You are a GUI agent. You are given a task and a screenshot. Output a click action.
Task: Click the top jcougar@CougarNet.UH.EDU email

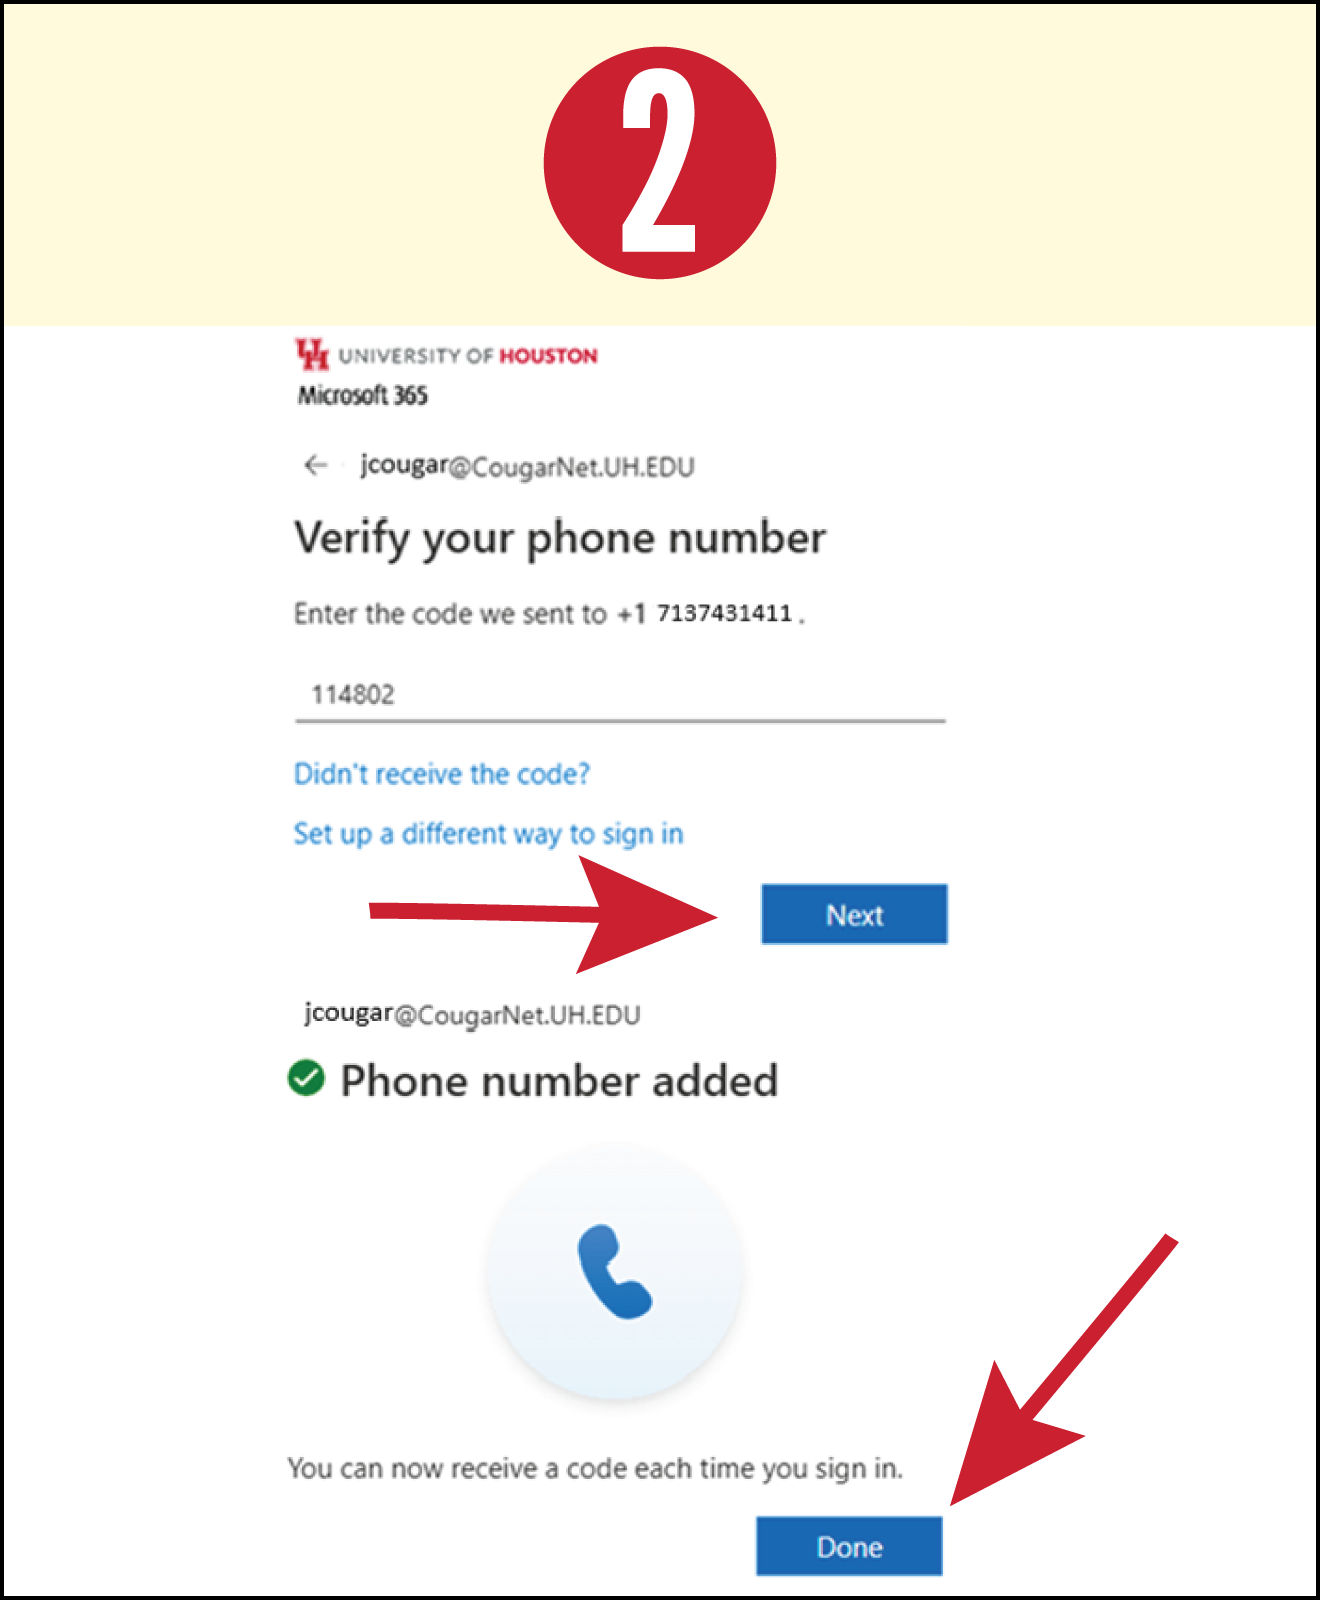click(x=527, y=466)
